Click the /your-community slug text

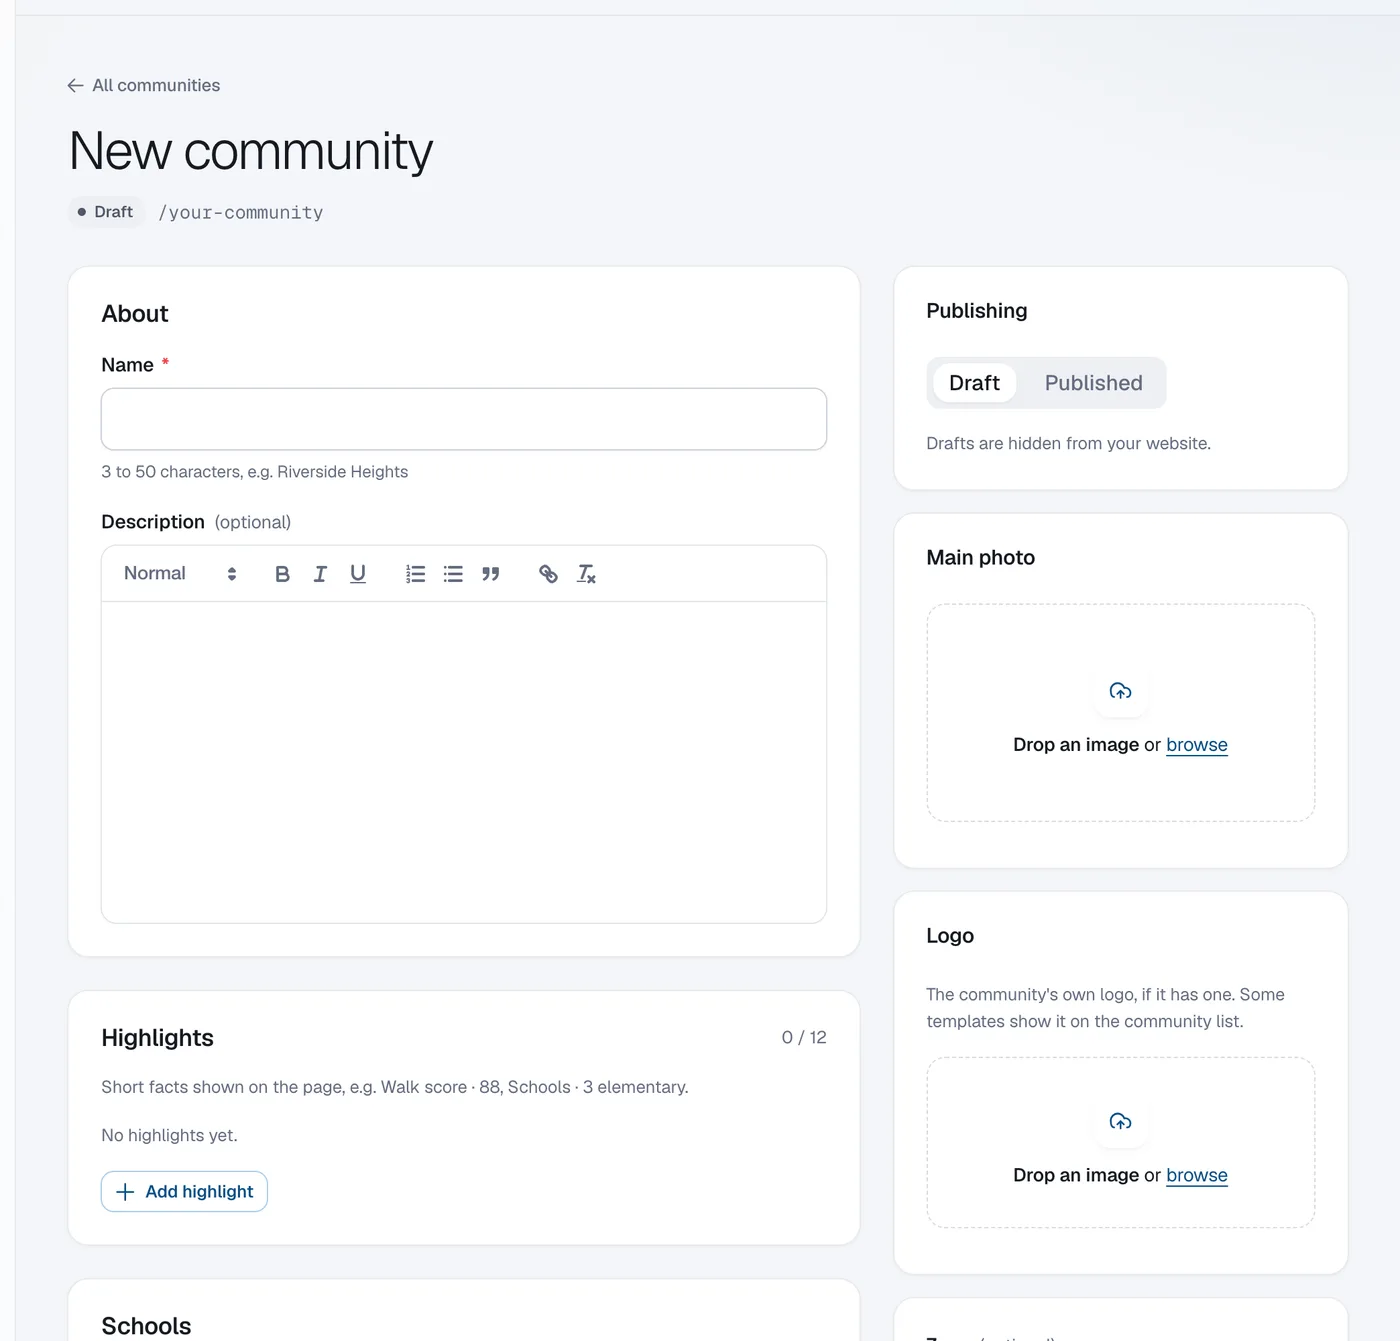pos(241,213)
